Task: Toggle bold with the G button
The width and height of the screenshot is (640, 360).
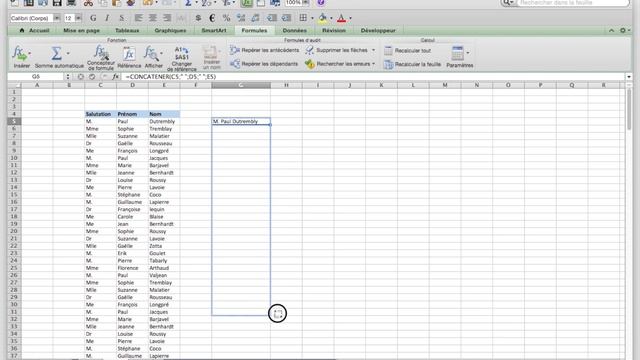Action: [x=93, y=18]
